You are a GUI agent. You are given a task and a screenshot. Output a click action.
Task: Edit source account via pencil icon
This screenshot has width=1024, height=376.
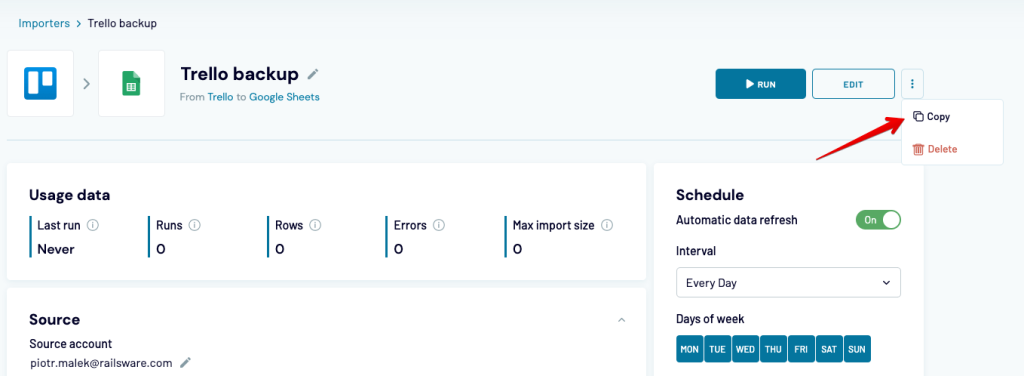coord(185,362)
